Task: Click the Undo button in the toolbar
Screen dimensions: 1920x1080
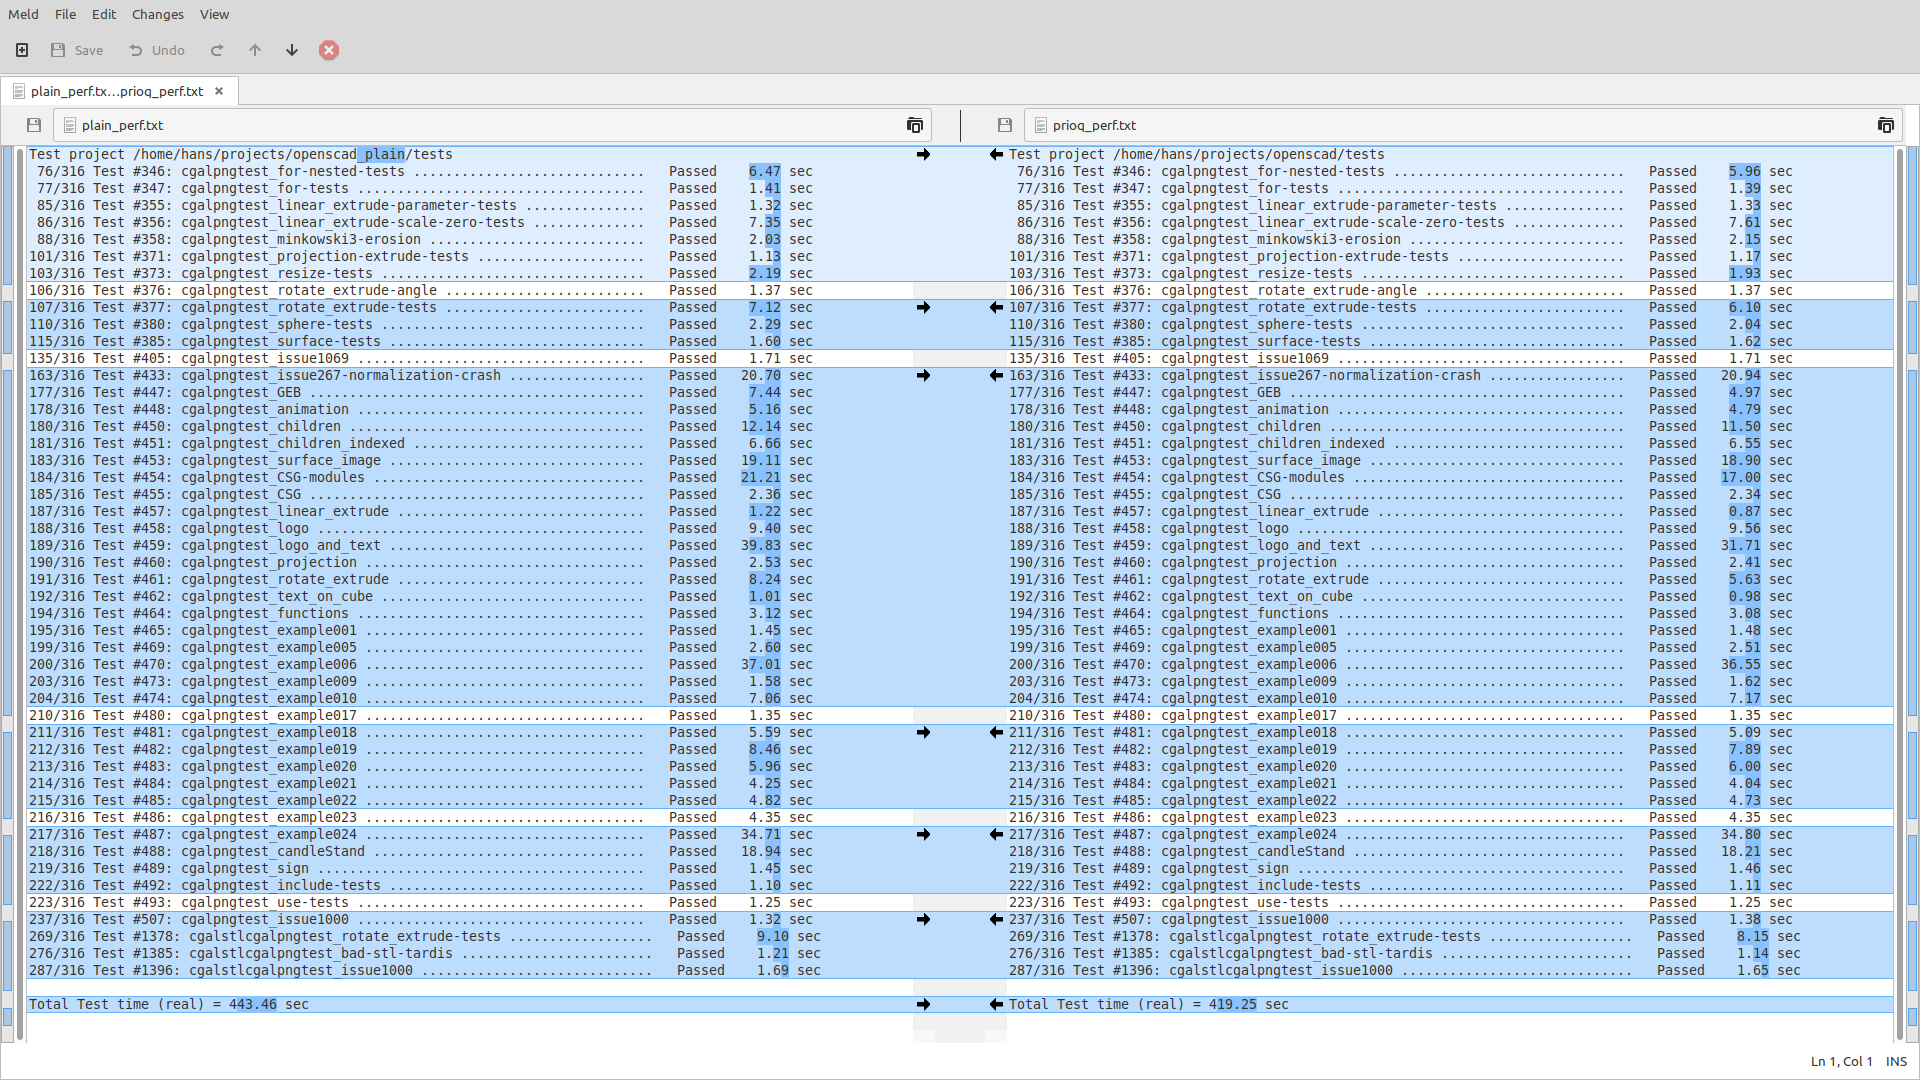Action: coord(156,50)
